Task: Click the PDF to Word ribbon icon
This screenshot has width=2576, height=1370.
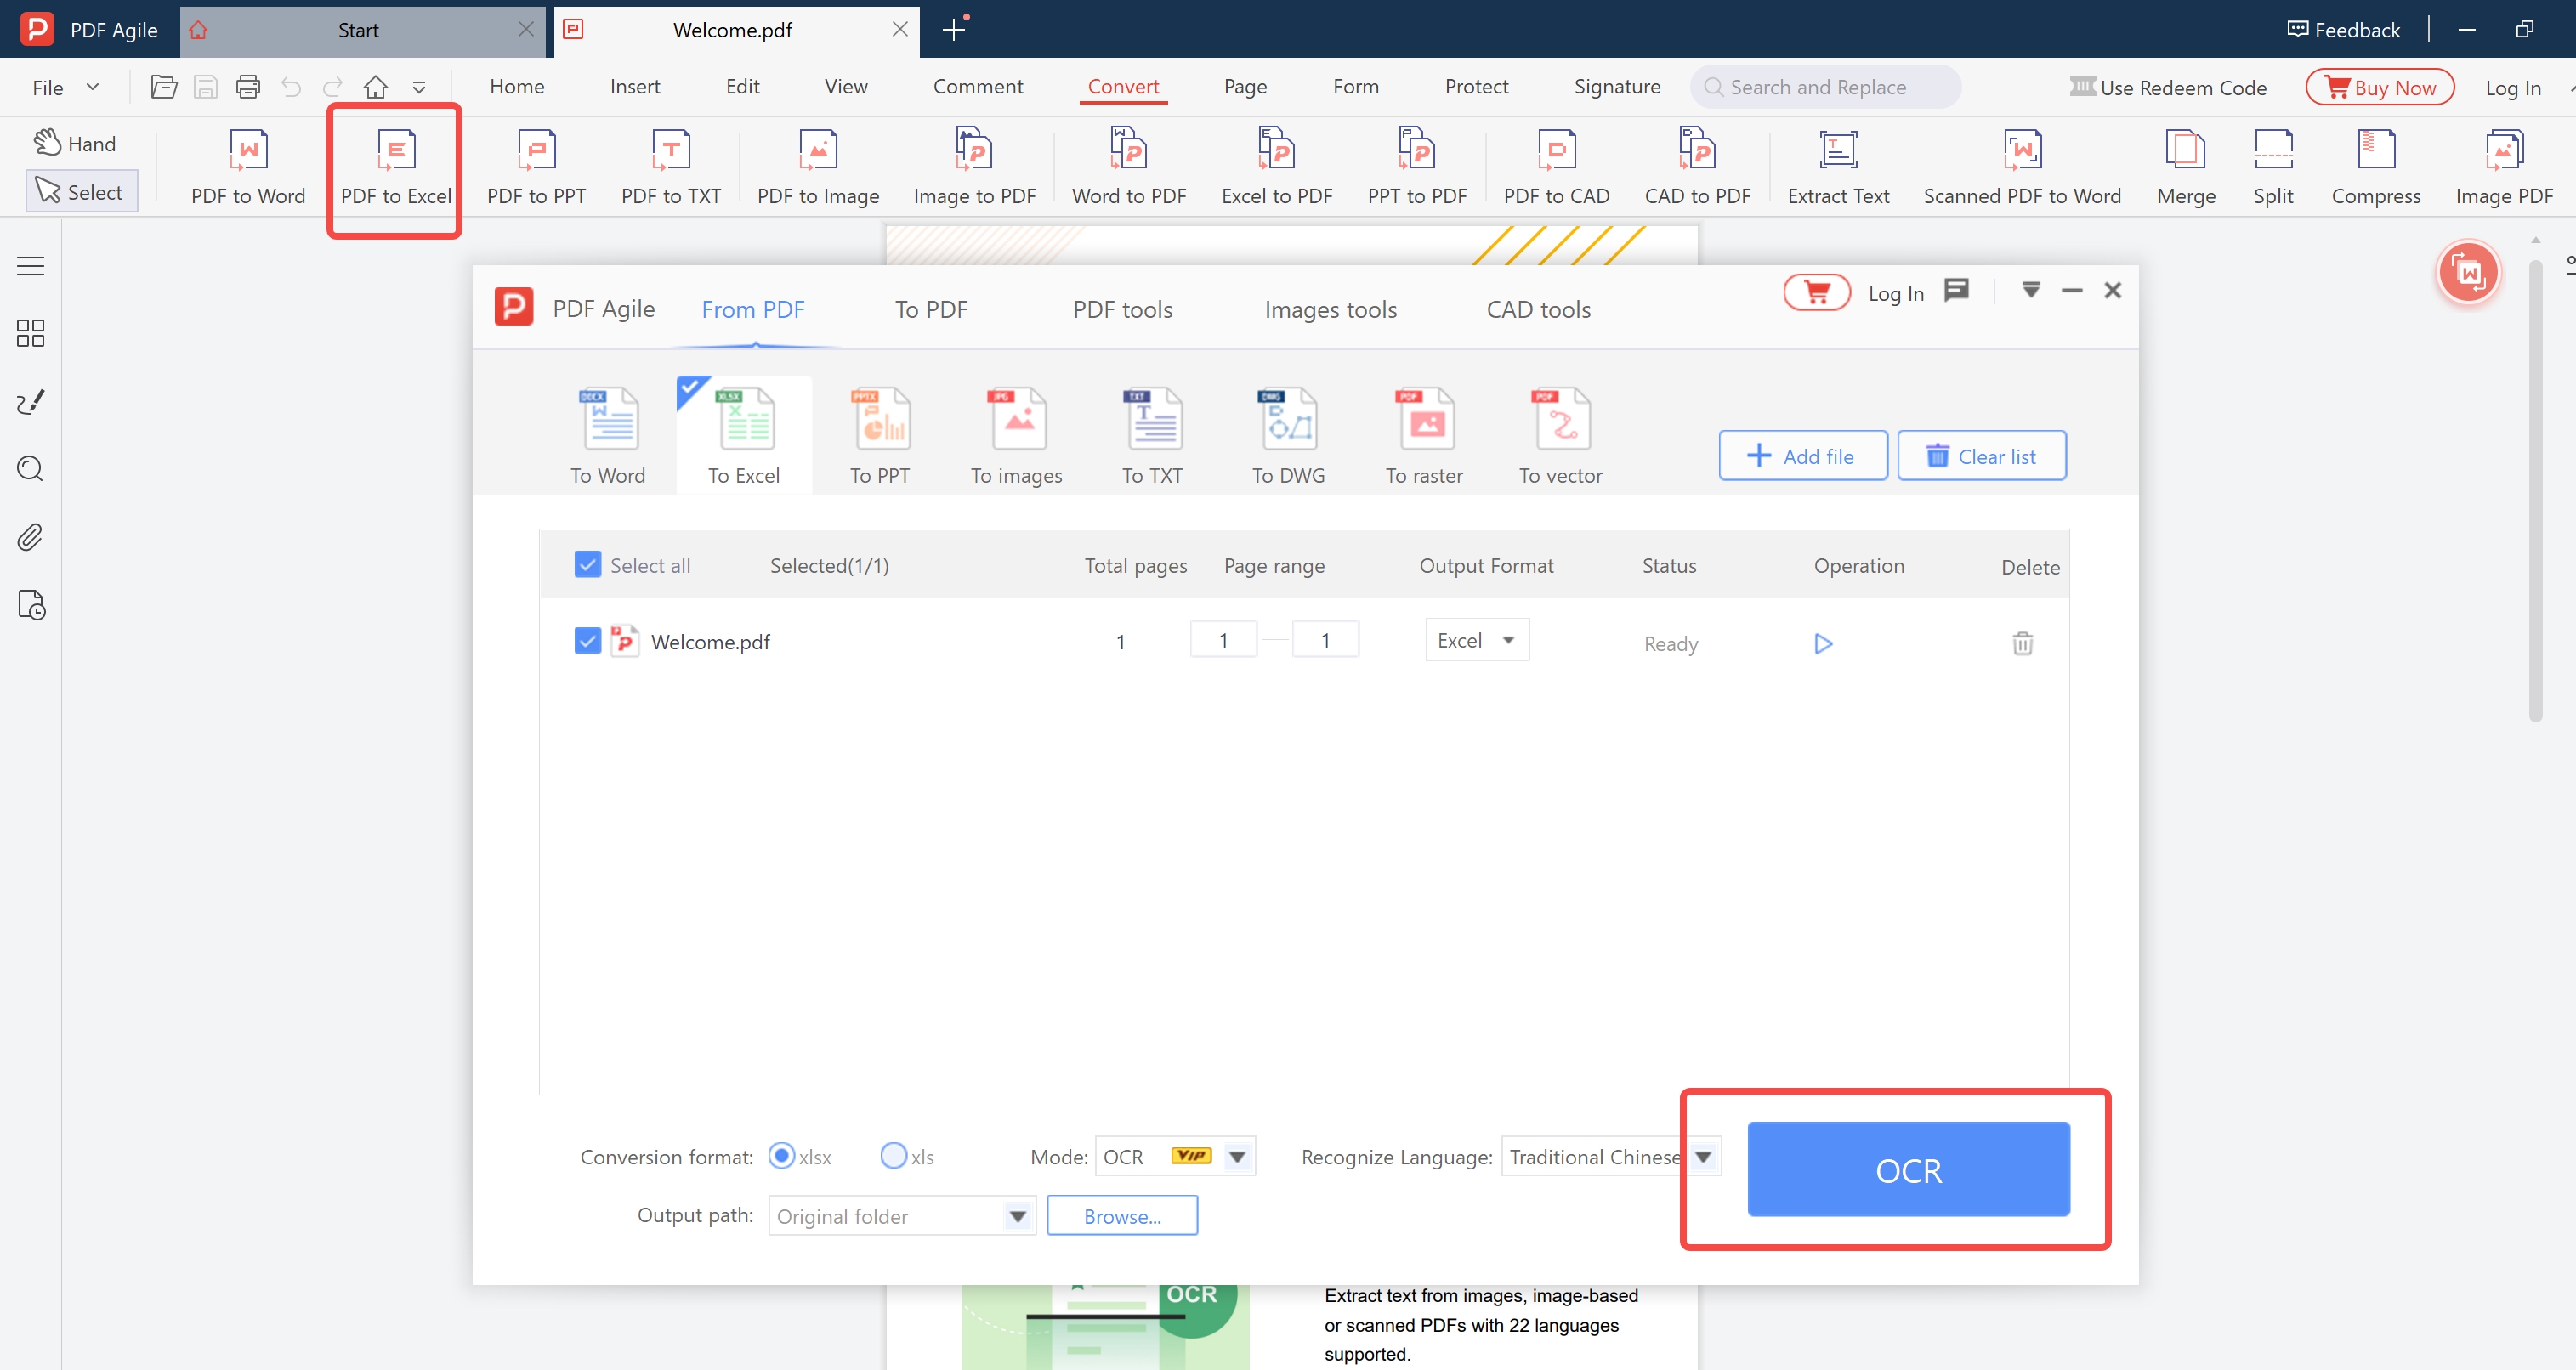Action: [248, 150]
